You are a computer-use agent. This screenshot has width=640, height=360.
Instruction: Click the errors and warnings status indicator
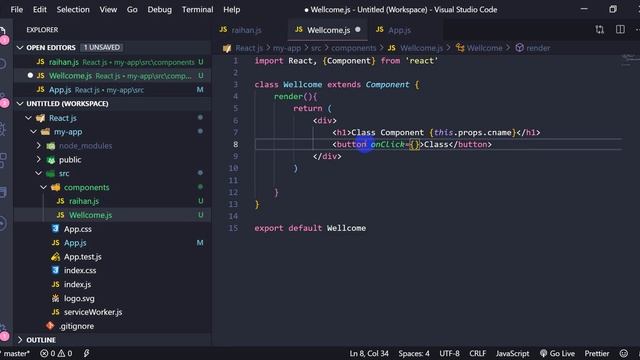(56, 353)
